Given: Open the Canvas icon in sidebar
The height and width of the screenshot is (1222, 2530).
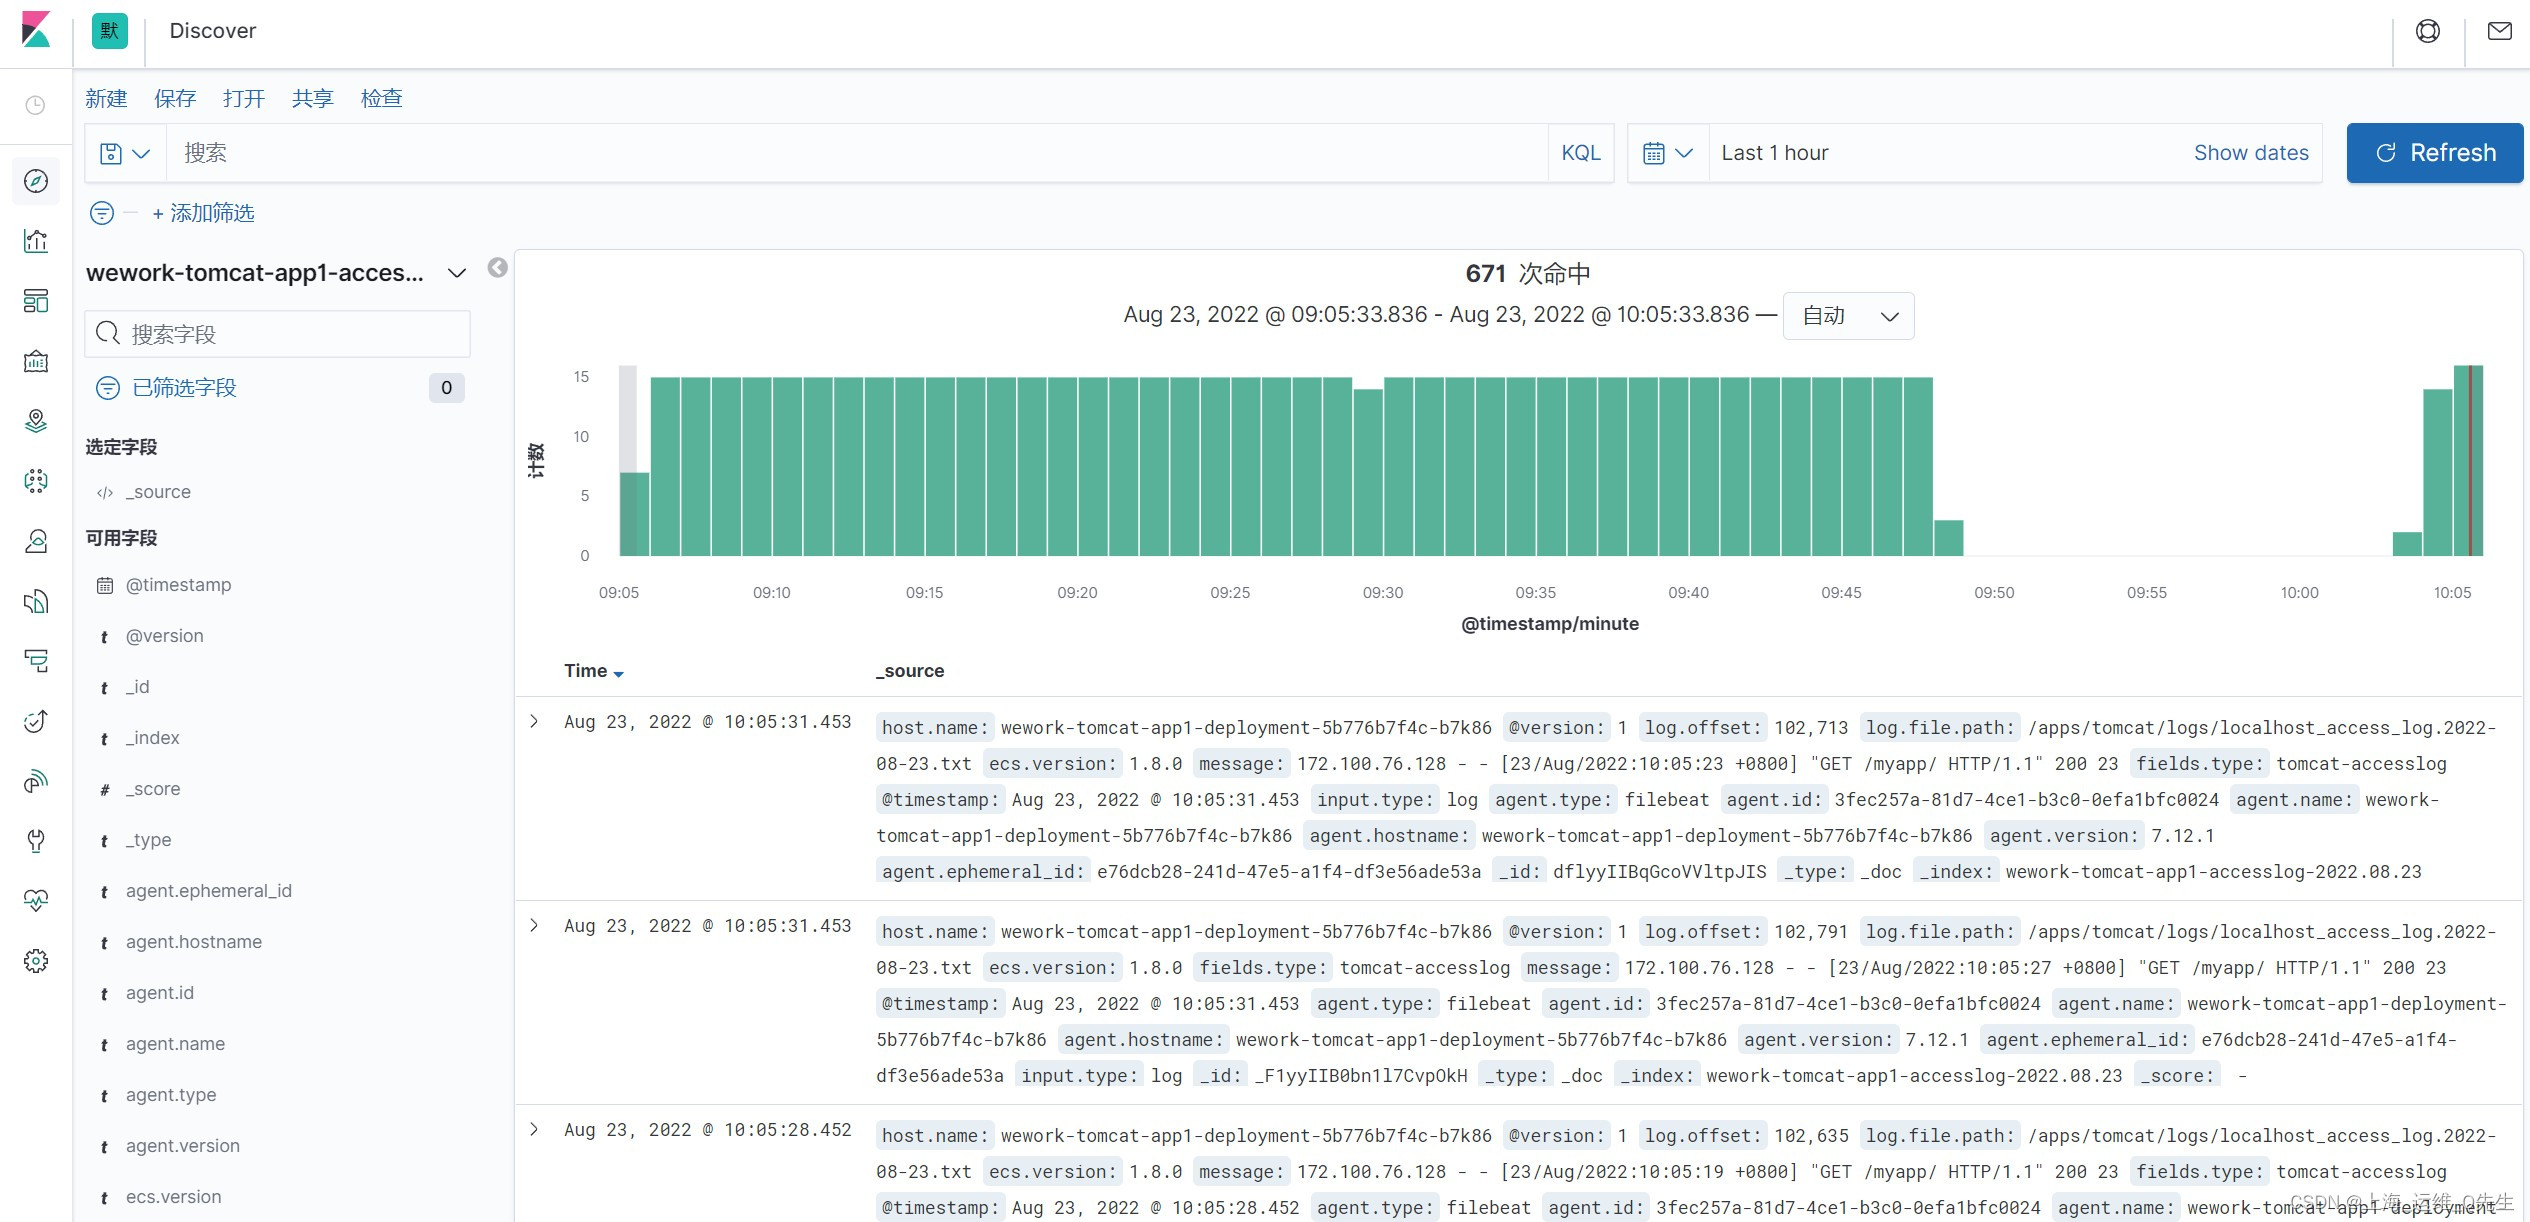Looking at the screenshot, I should 36,361.
